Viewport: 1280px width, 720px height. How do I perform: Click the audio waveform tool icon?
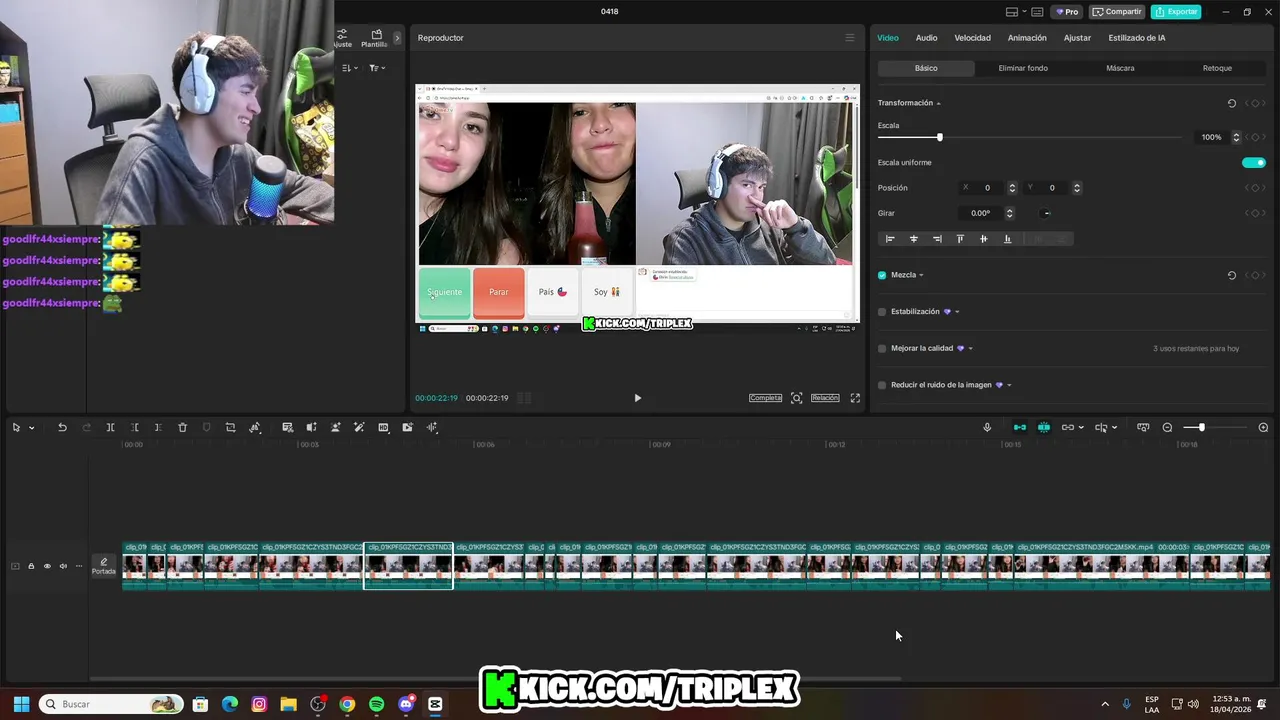[432, 428]
